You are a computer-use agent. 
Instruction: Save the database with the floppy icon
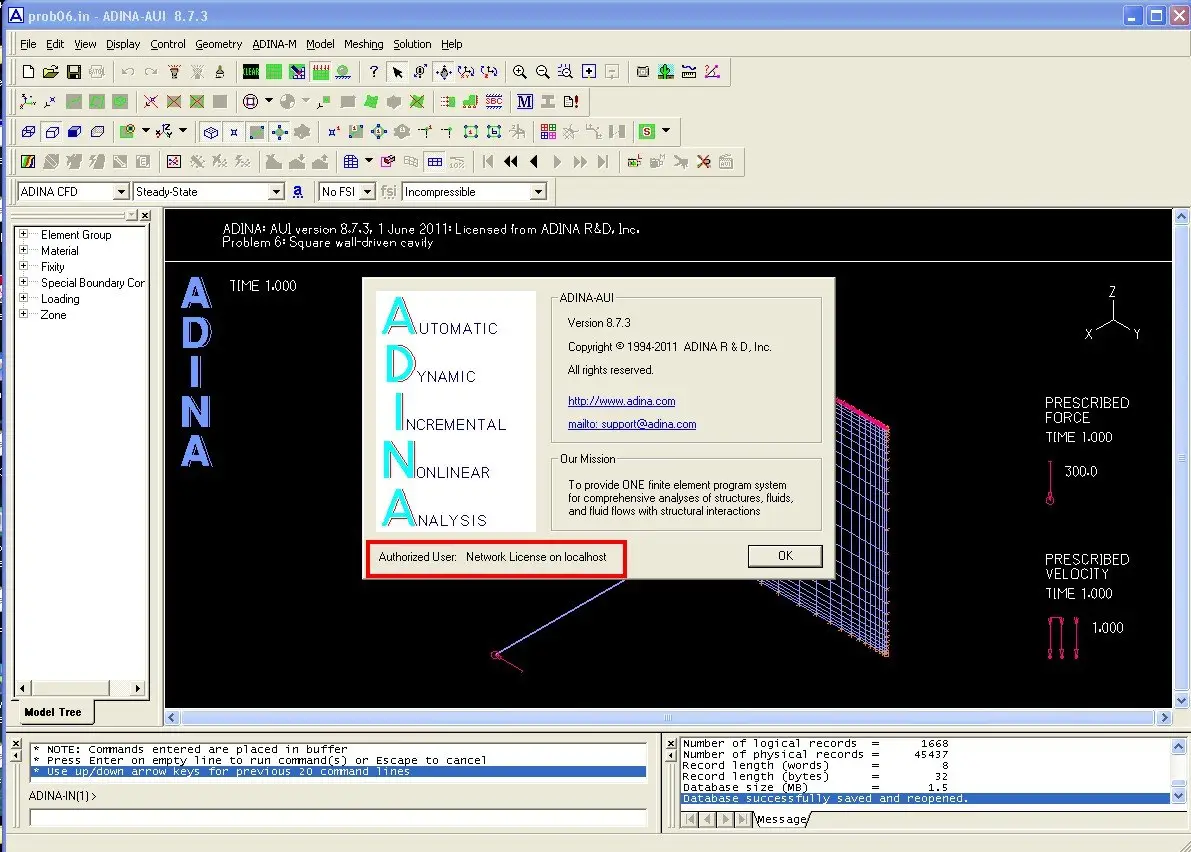[74, 72]
